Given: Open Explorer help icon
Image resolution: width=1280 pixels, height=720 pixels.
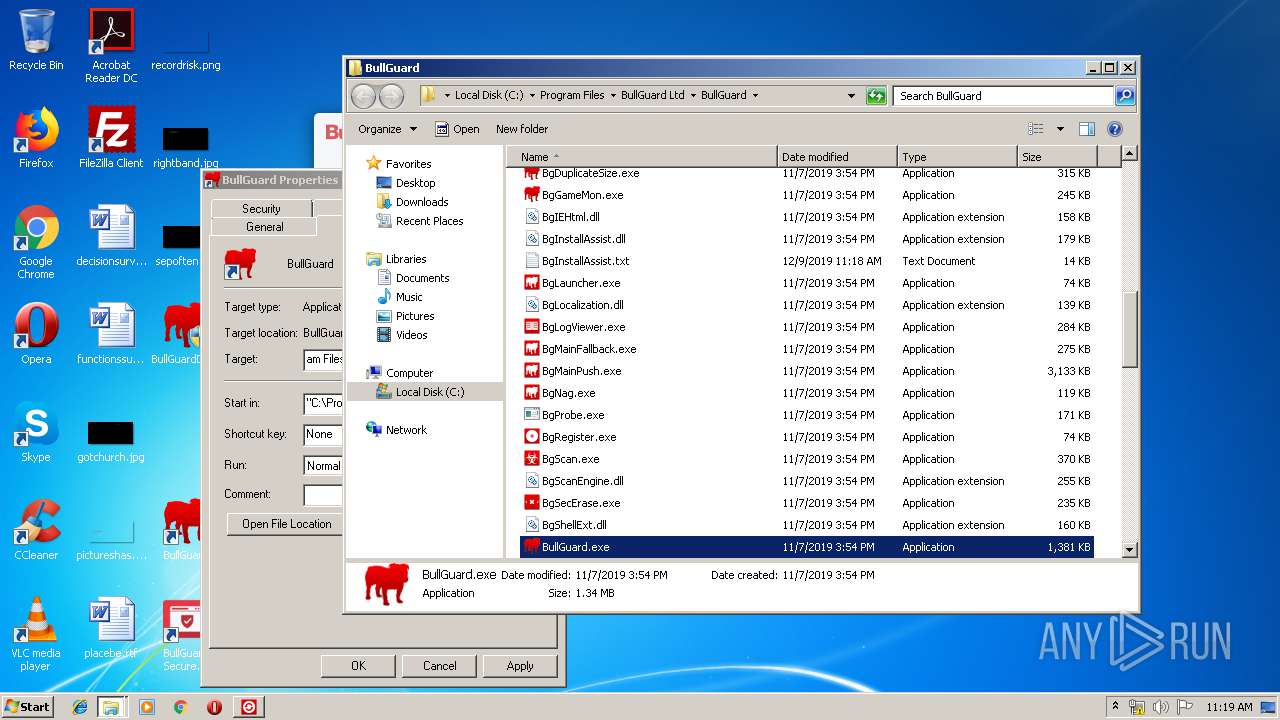Looking at the screenshot, I should point(1115,129).
